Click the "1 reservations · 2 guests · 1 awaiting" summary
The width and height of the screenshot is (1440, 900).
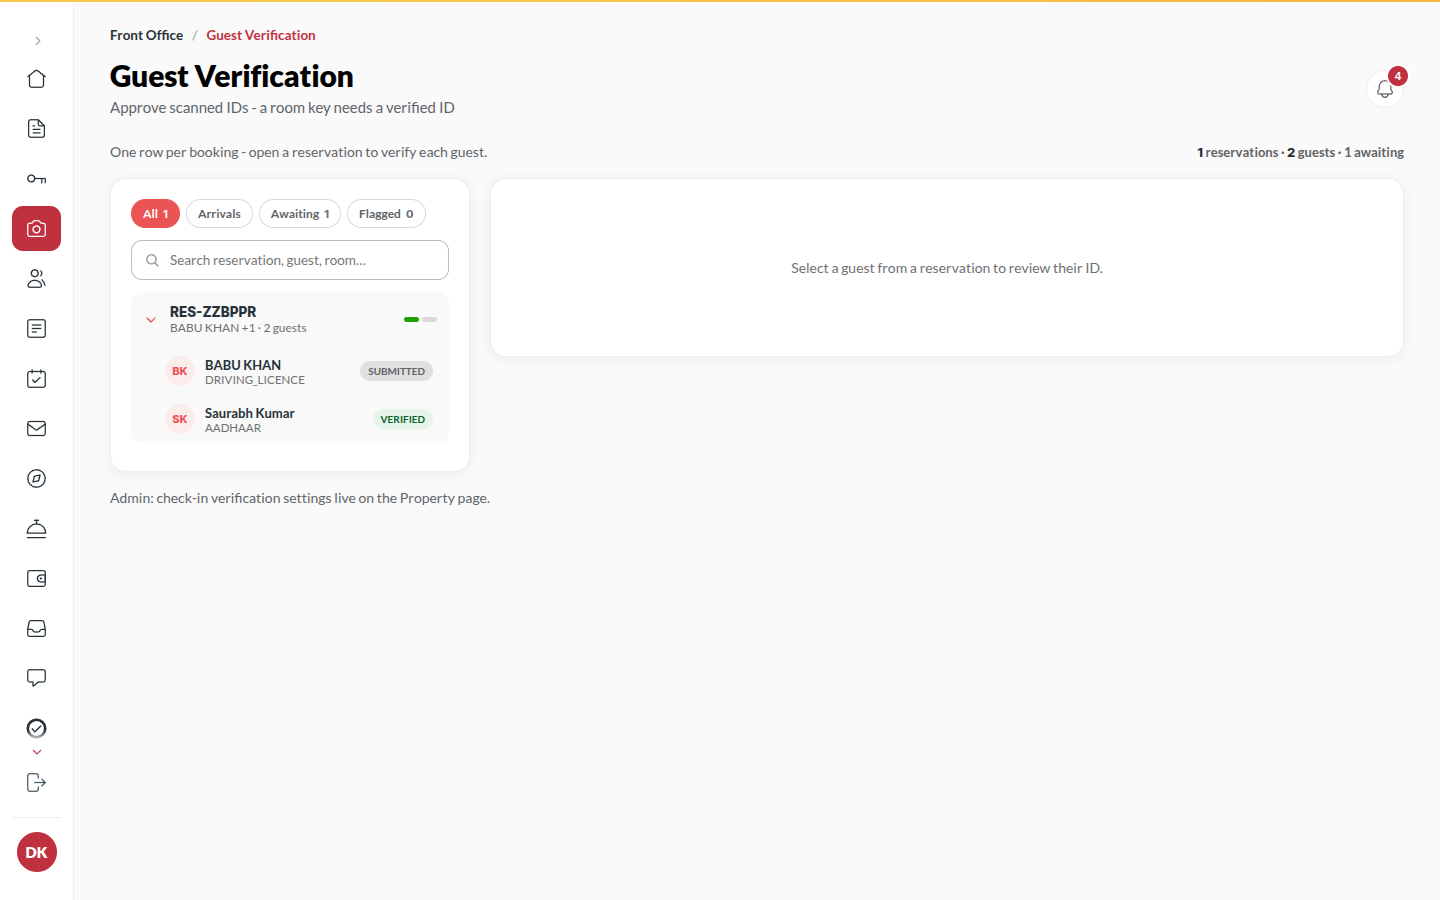click(x=1300, y=153)
